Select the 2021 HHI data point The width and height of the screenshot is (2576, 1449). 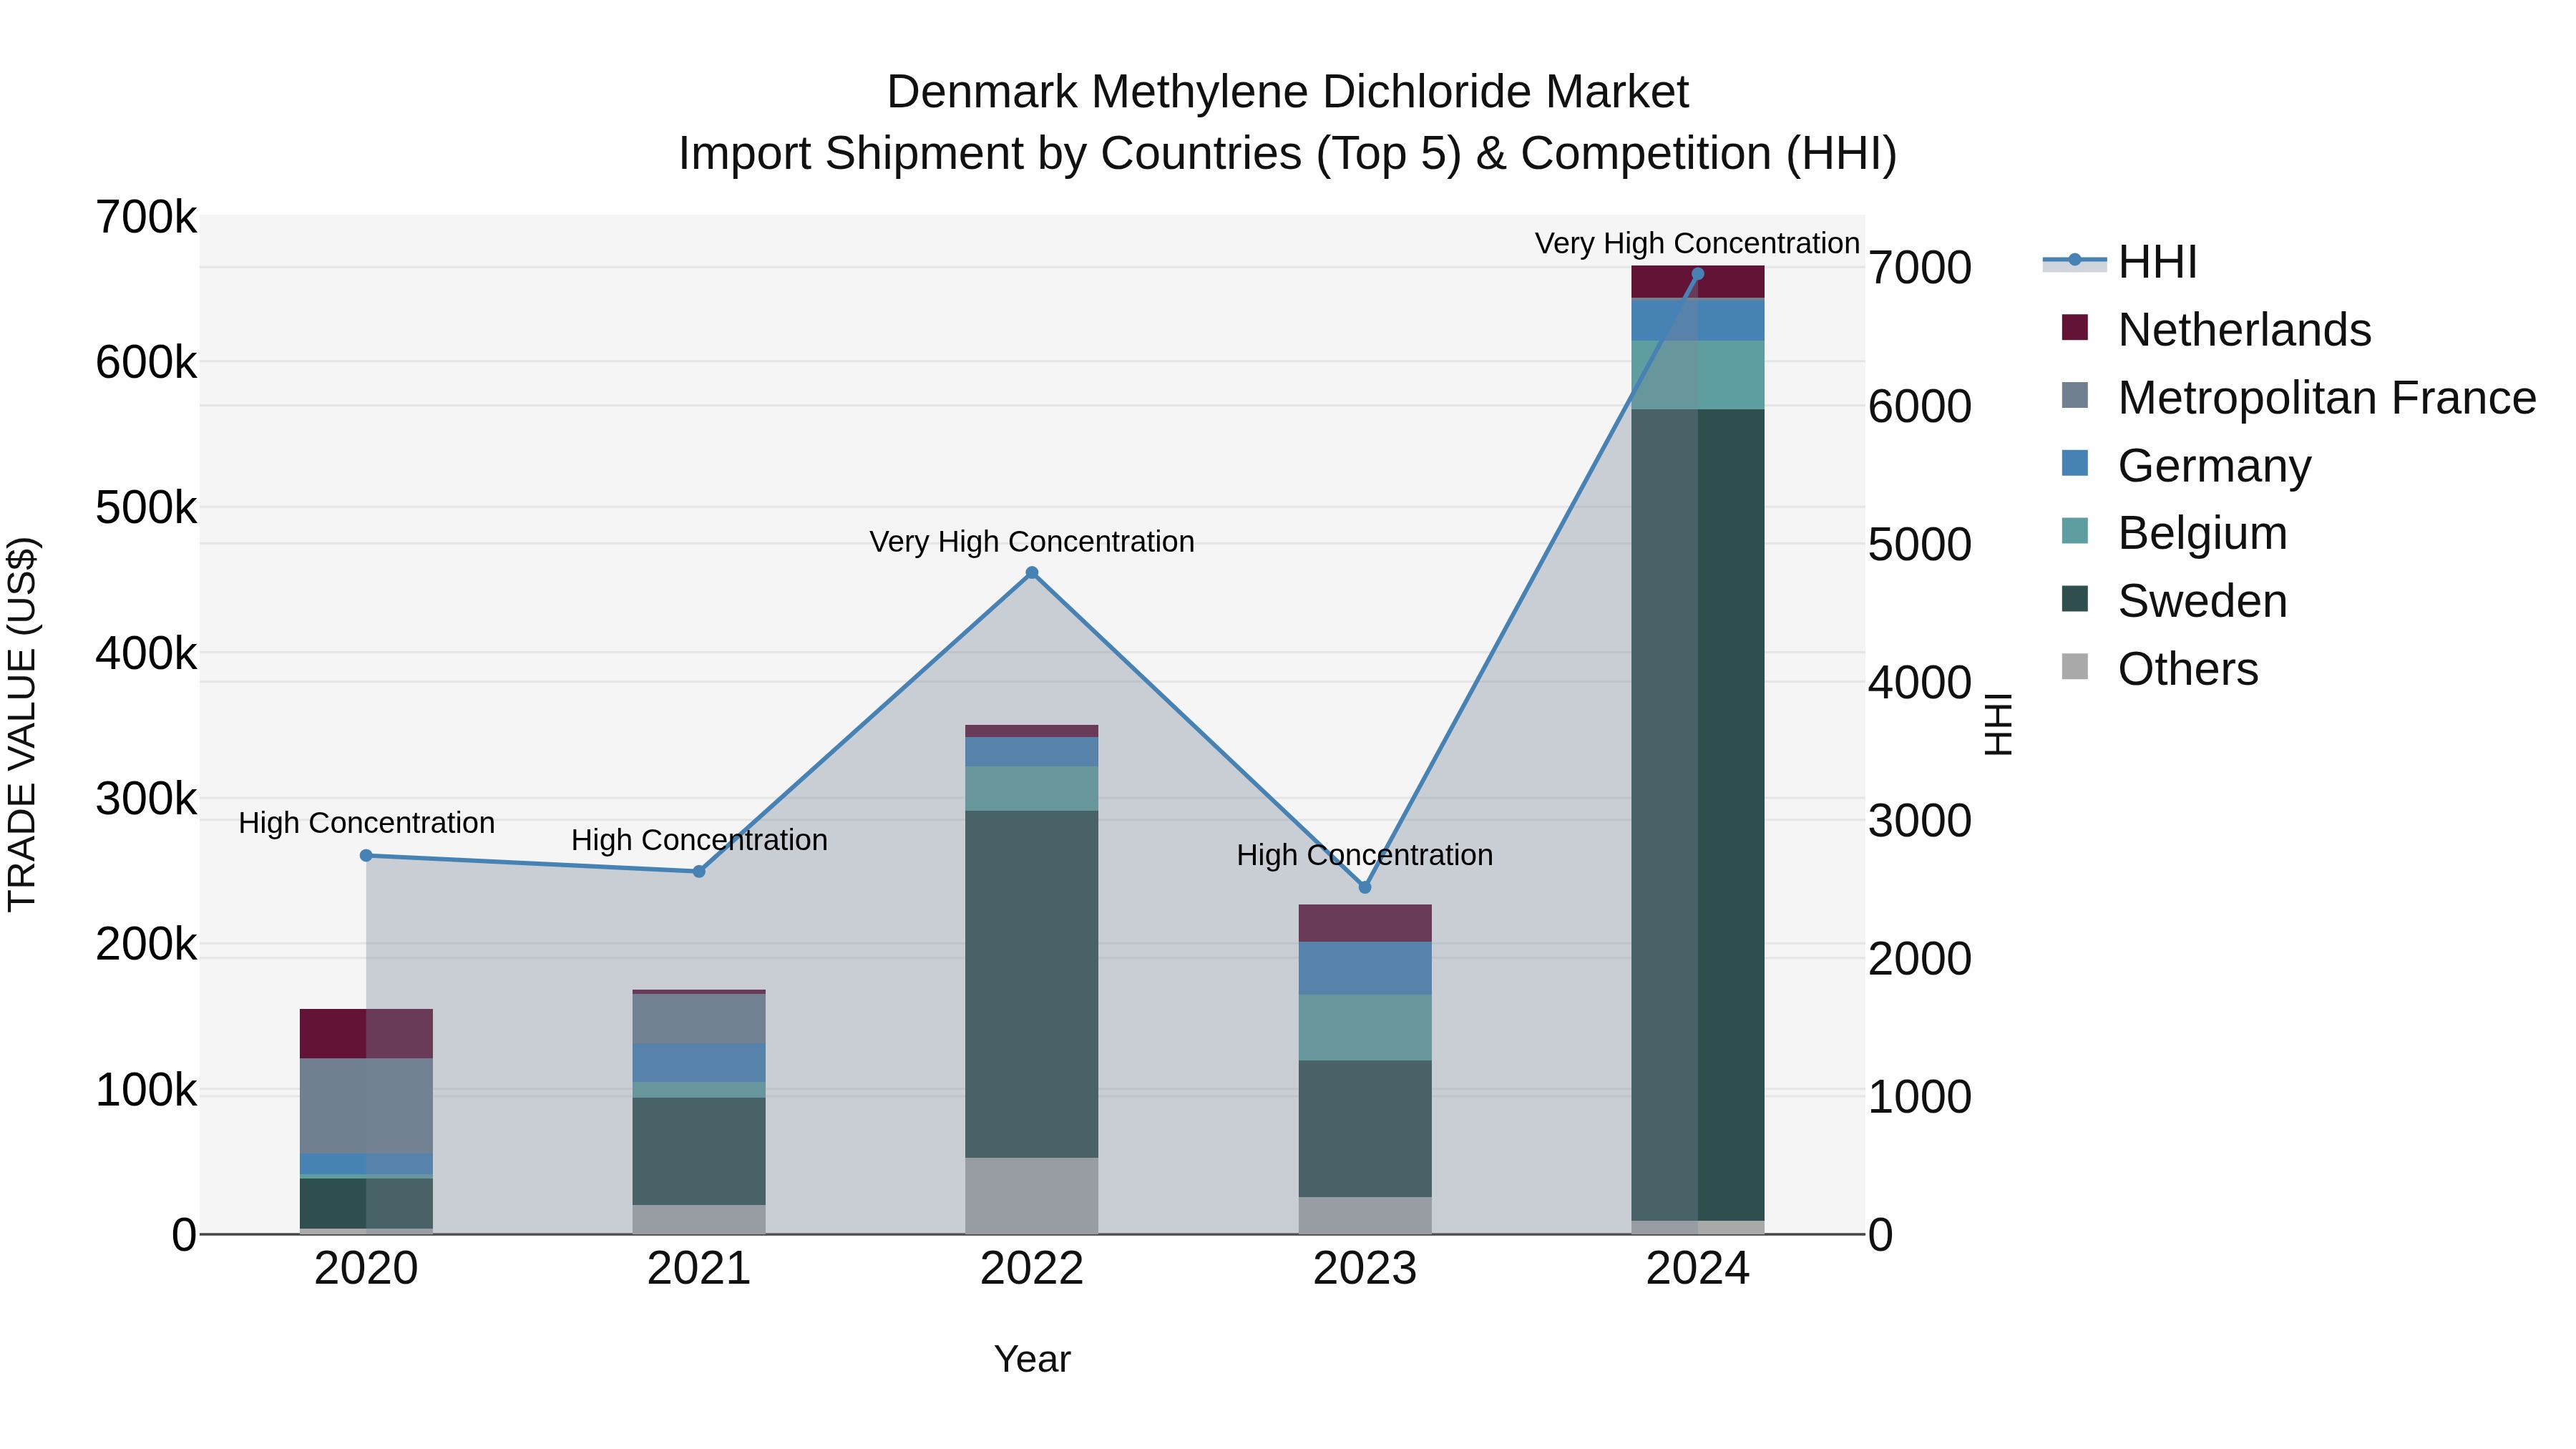click(699, 871)
